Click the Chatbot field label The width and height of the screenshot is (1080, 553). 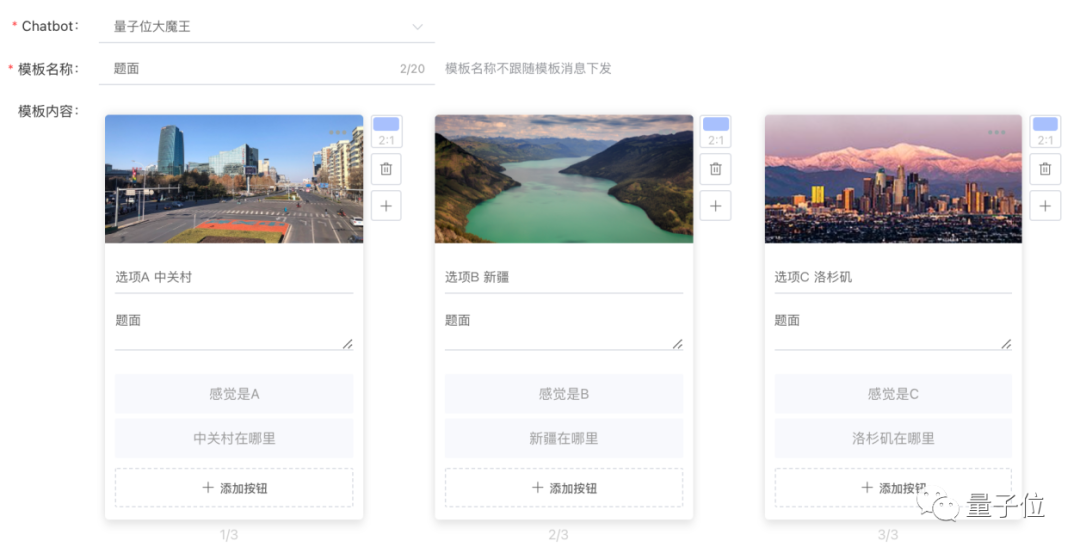[50, 26]
